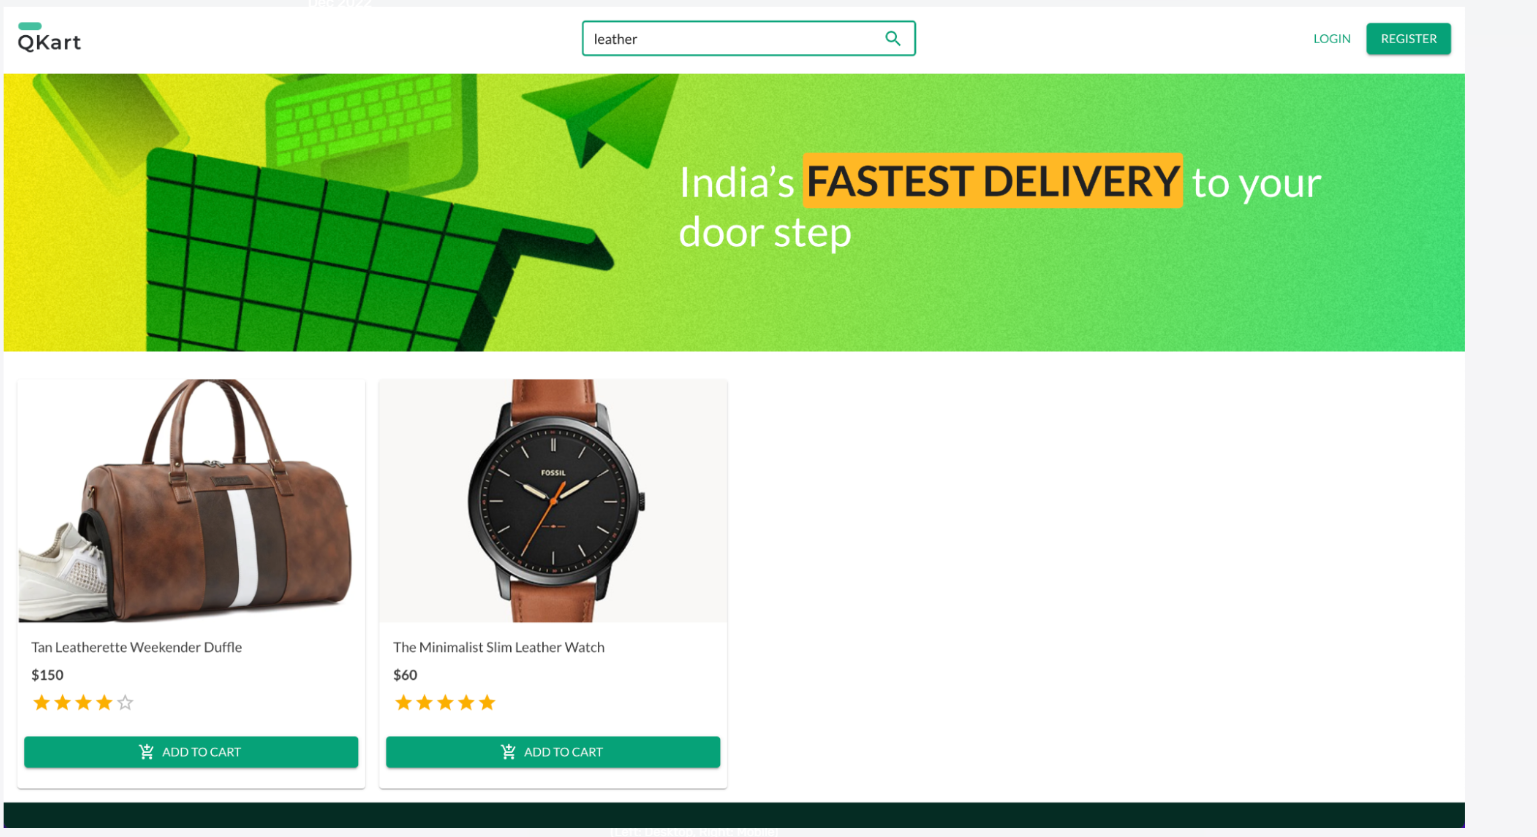Select the third star of Leather Watch rating
This screenshot has height=837, width=1537.
[x=445, y=703]
